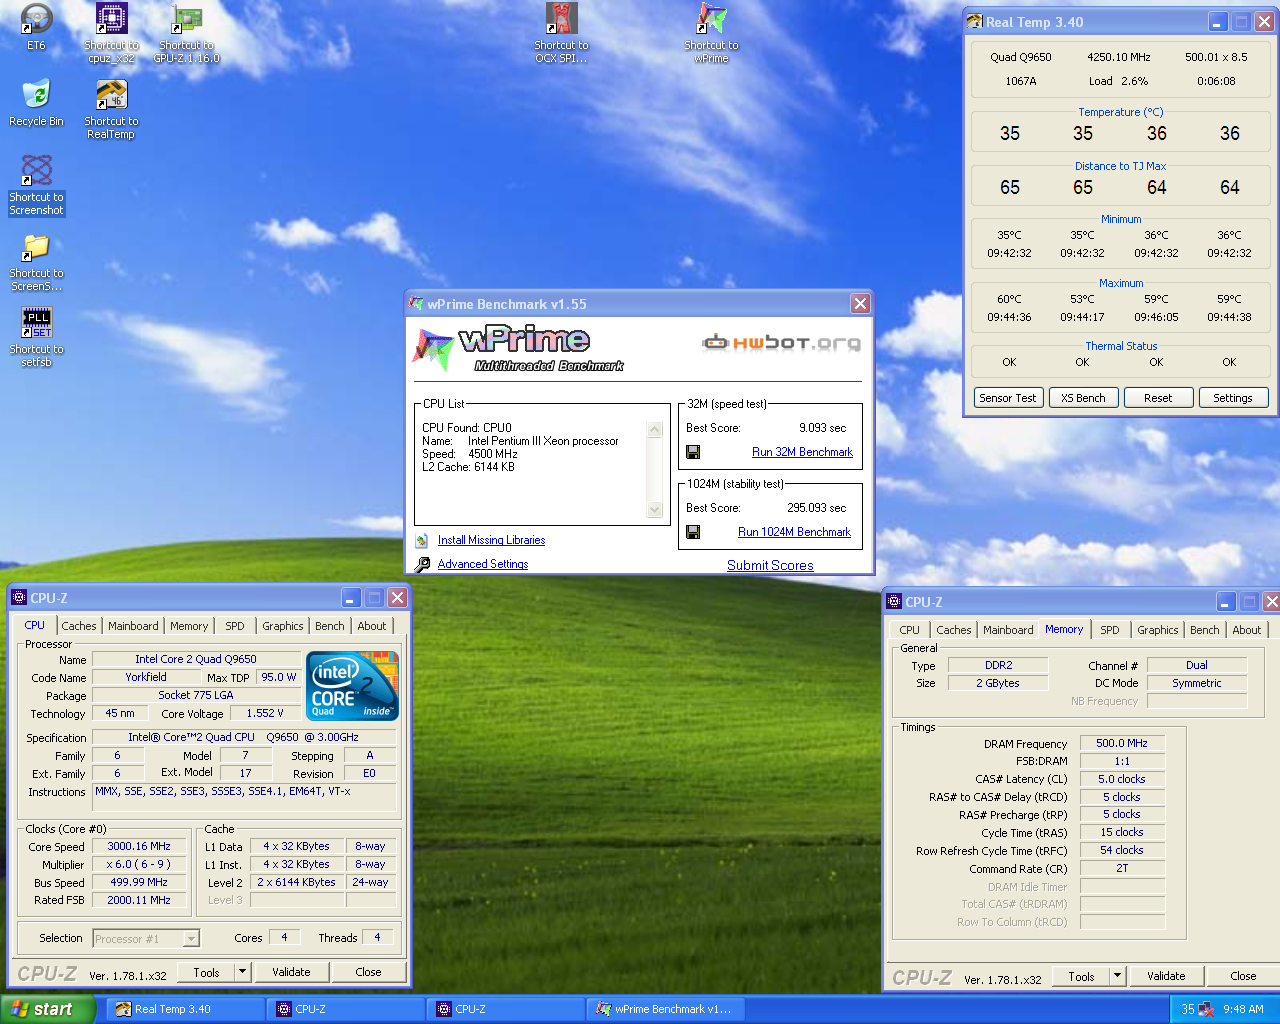This screenshot has height=1024, width=1280.
Task: Click Validate button in right CPU-Z
Action: (1166, 976)
